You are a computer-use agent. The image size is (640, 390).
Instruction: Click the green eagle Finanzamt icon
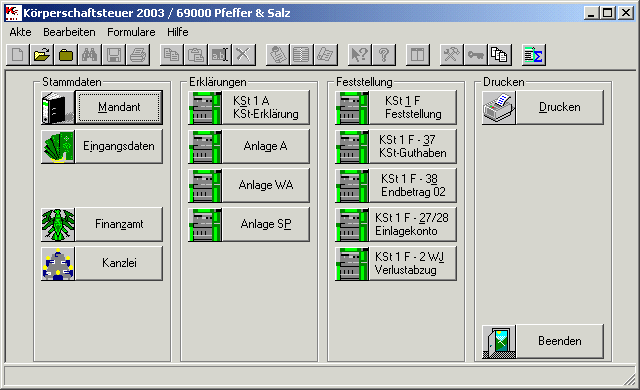pyautogui.click(x=58, y=224)
